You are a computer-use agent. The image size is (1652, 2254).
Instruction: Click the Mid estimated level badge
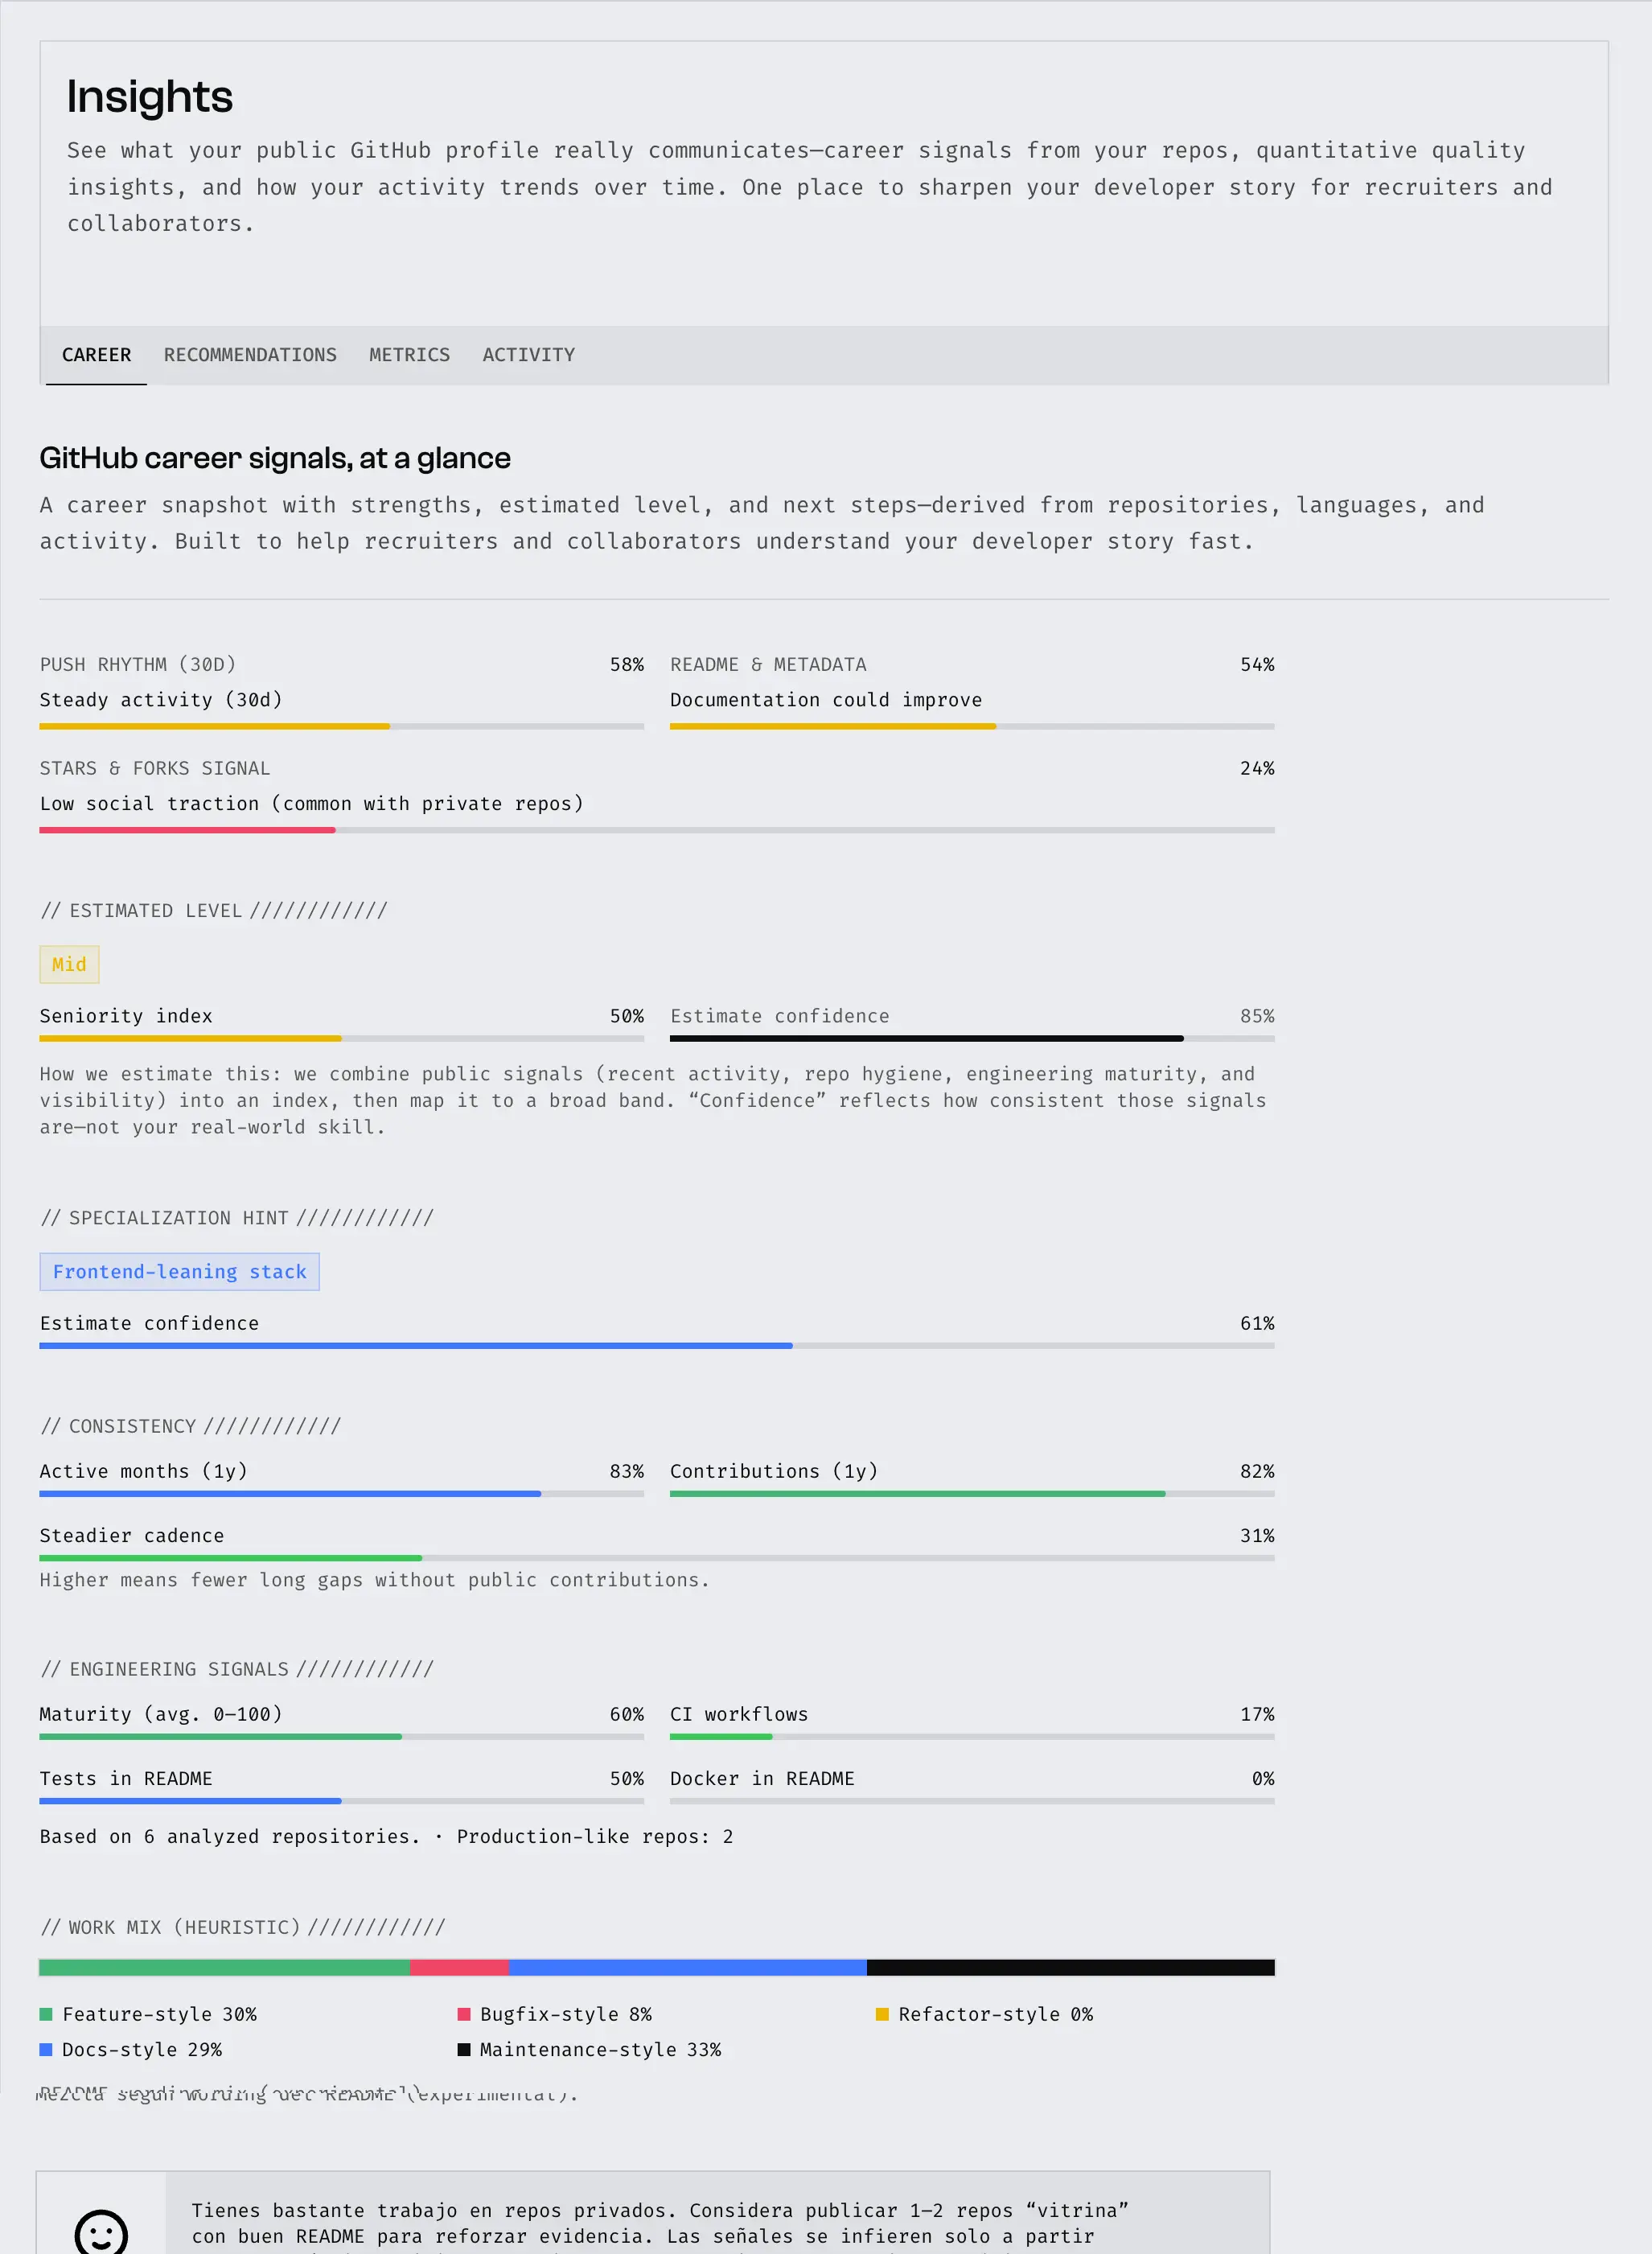coord(68,964)
